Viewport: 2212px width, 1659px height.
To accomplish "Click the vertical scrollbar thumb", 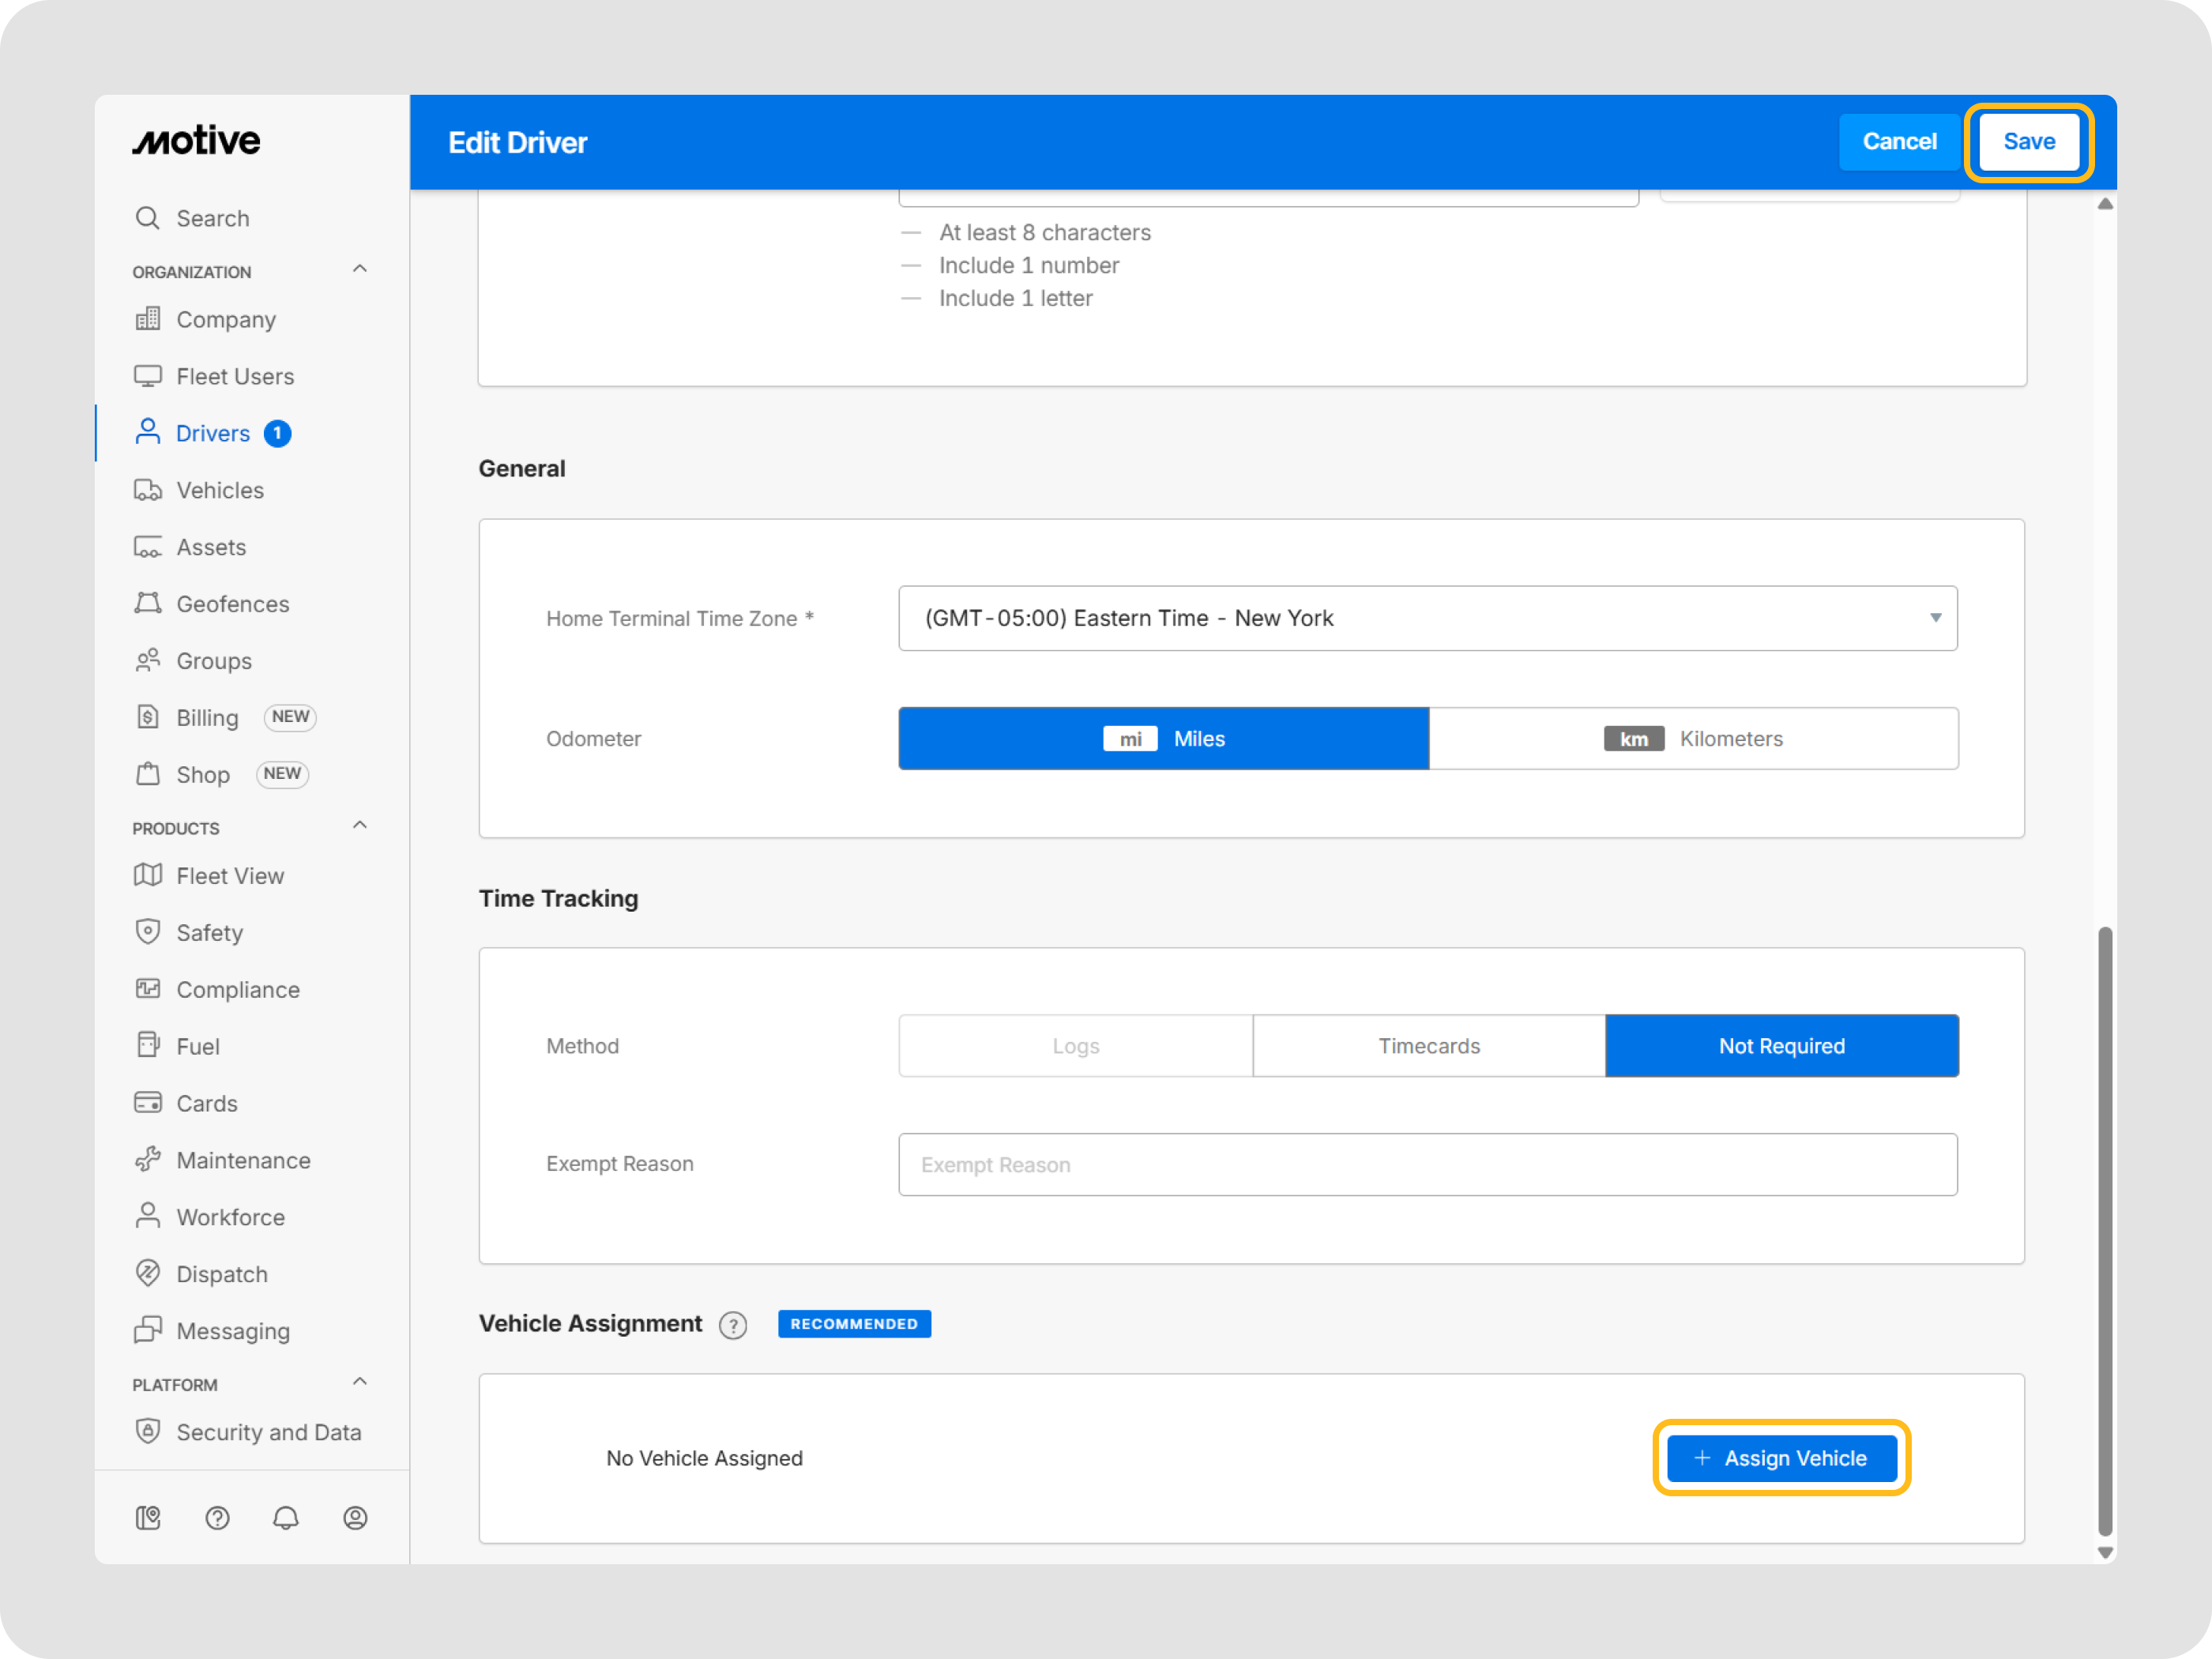I will point(2105,1230).
